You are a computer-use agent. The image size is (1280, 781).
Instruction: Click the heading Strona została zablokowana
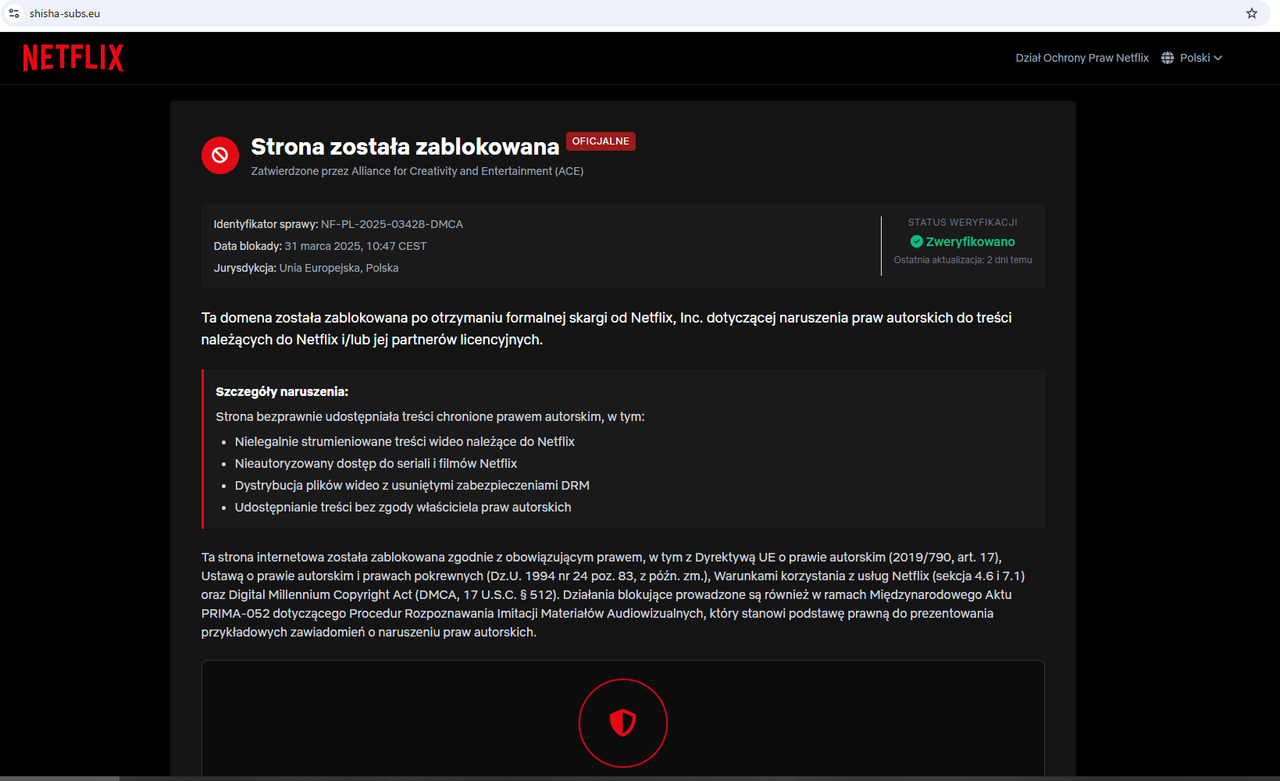(405, 146)
